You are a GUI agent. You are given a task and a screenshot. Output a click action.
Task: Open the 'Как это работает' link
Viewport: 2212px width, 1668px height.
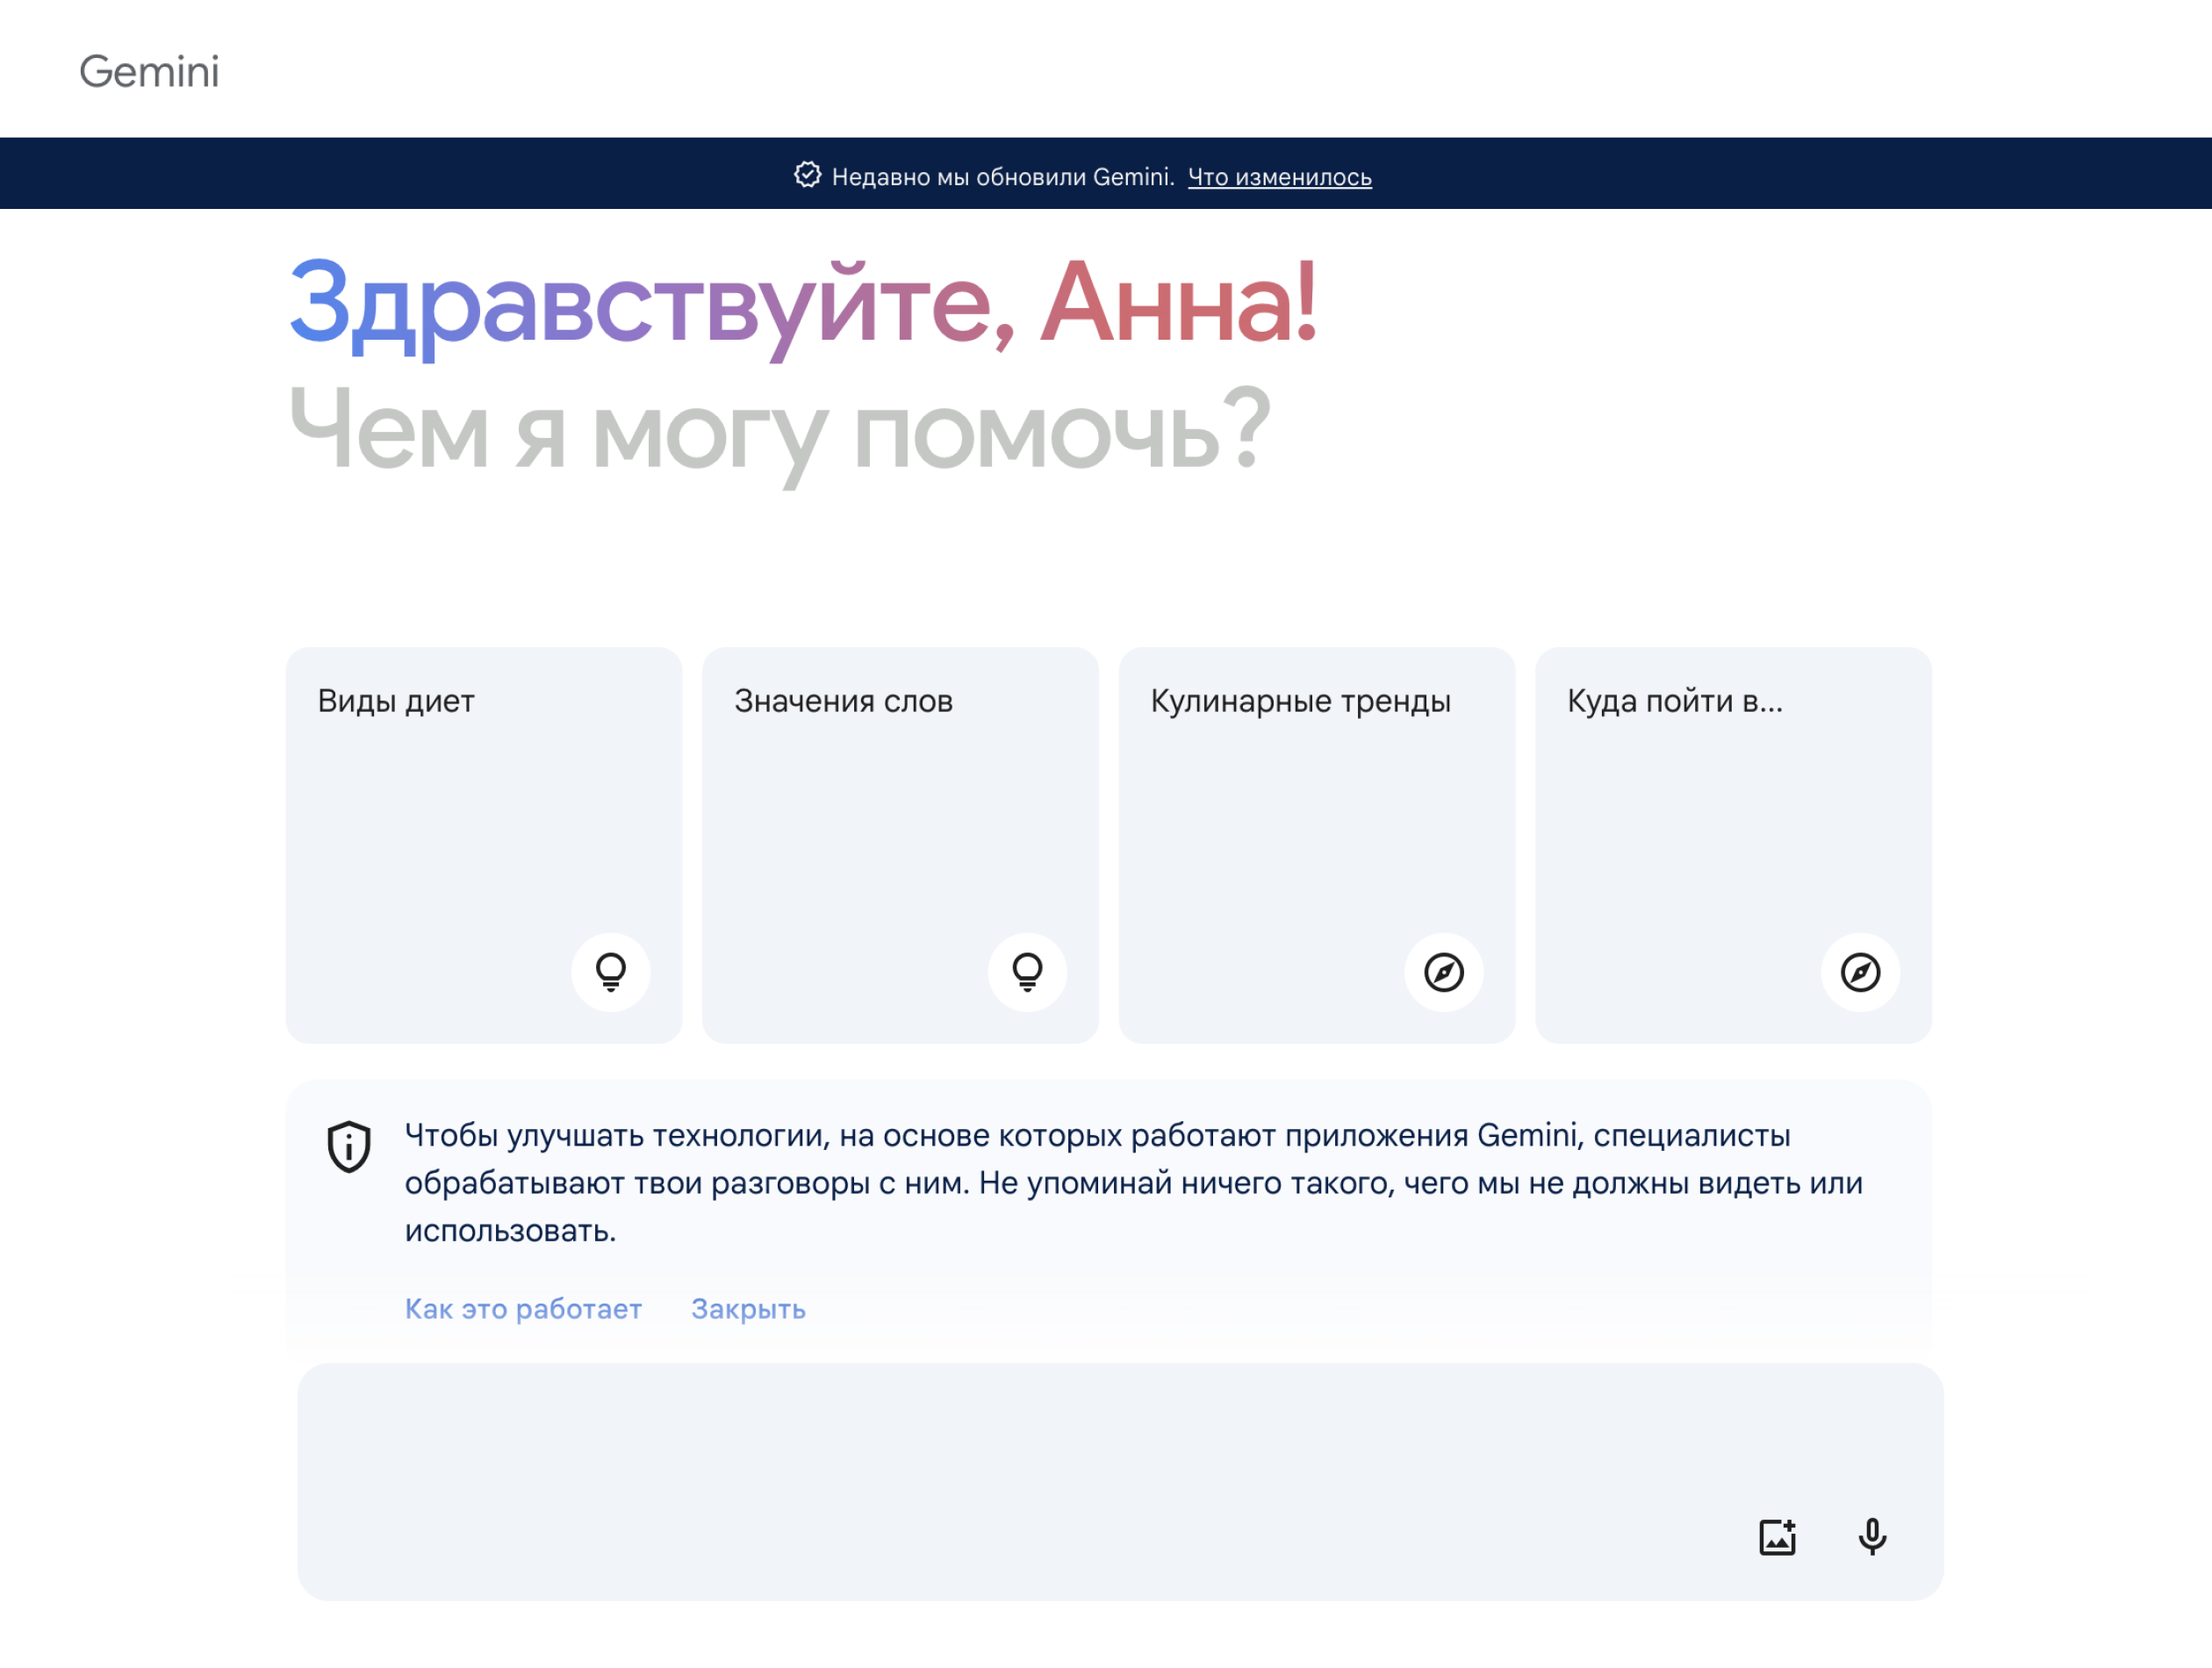tap(523, 1308)
